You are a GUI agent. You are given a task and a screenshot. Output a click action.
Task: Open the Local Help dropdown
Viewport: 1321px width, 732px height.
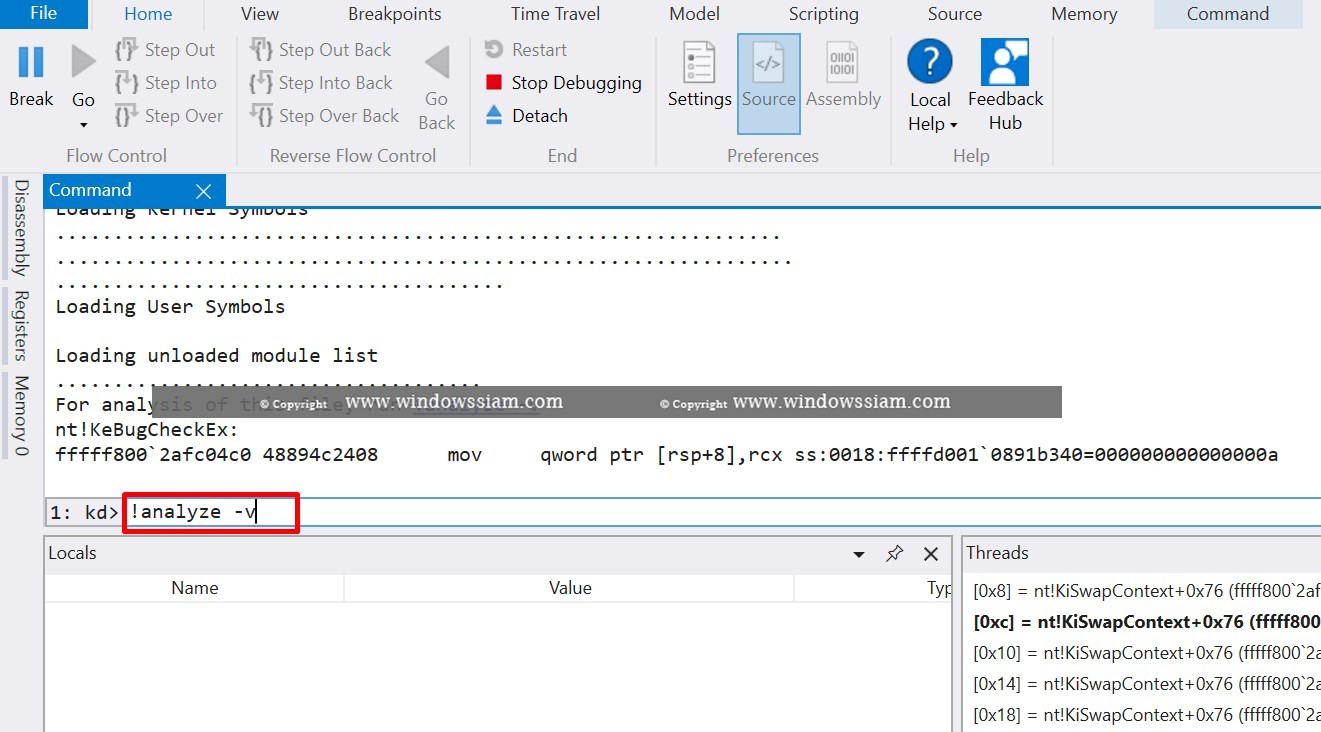tap(930, 88)
